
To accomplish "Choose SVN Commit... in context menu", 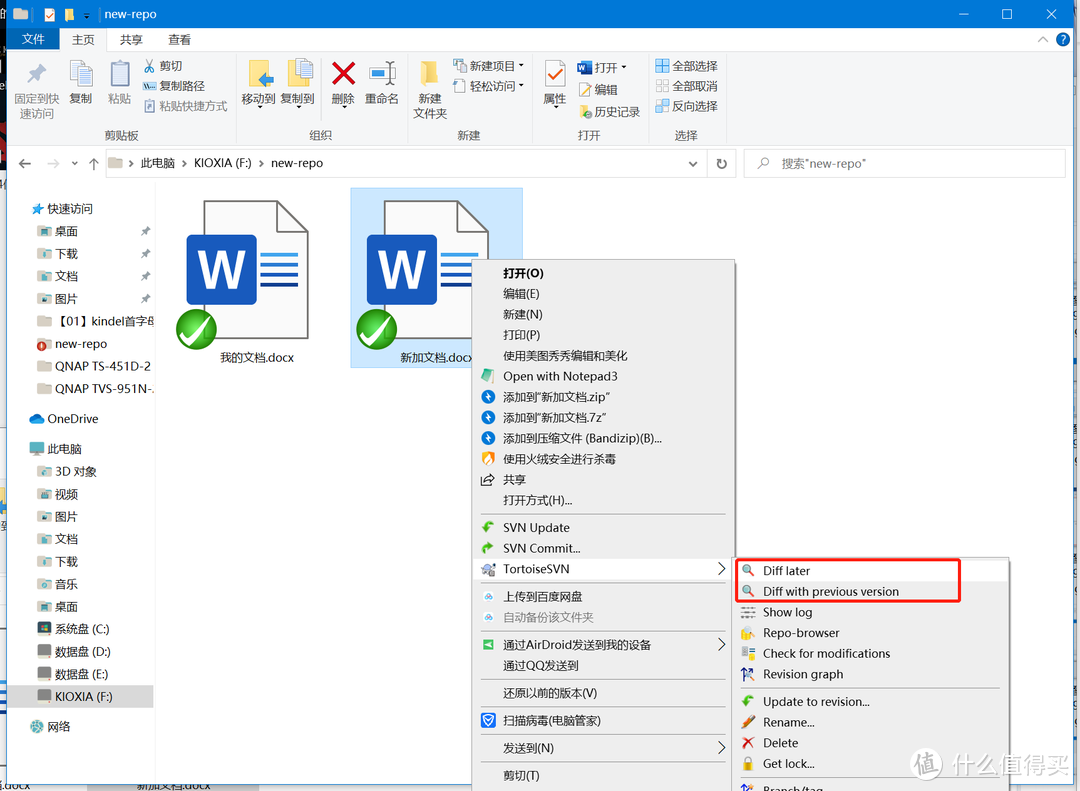I will click(603, 548).
